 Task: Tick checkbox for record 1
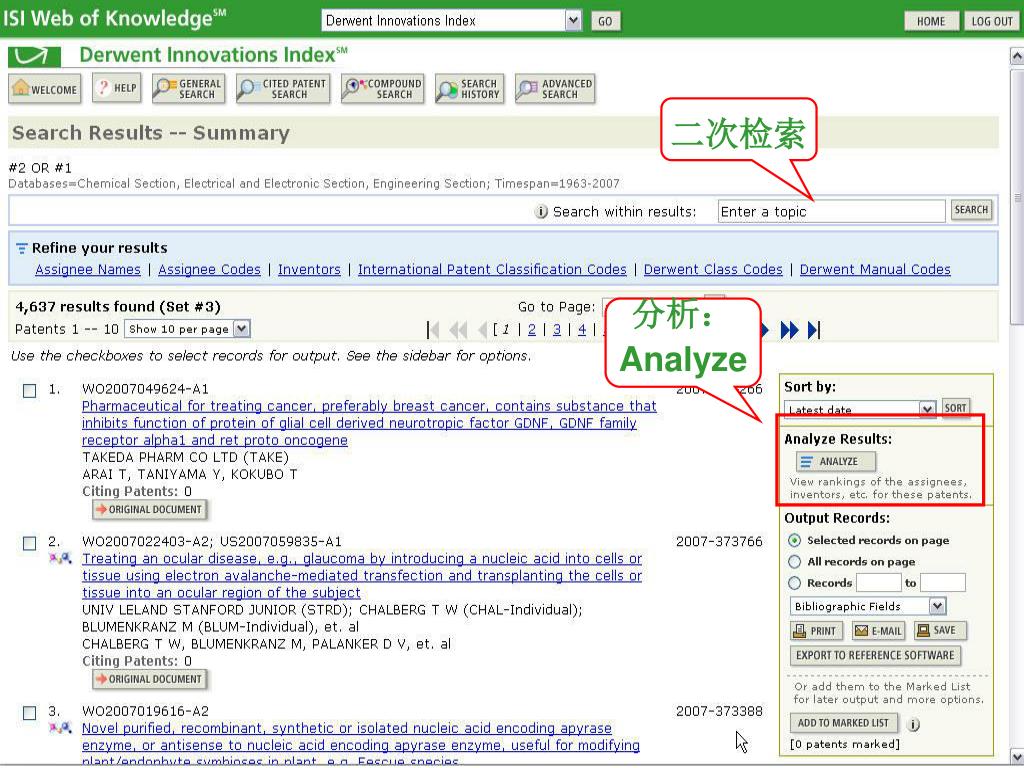[29, 391]
